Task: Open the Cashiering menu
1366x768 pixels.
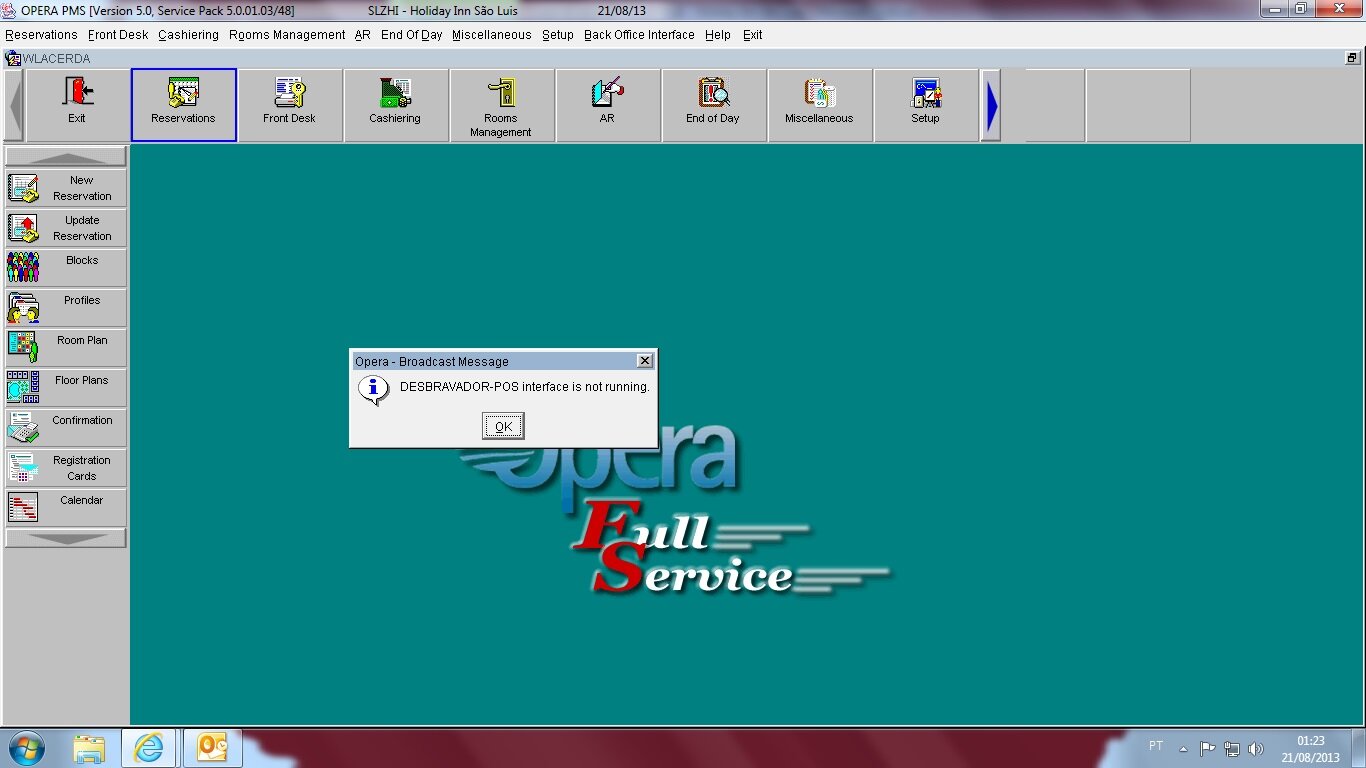Action: (x=188, y=35)
